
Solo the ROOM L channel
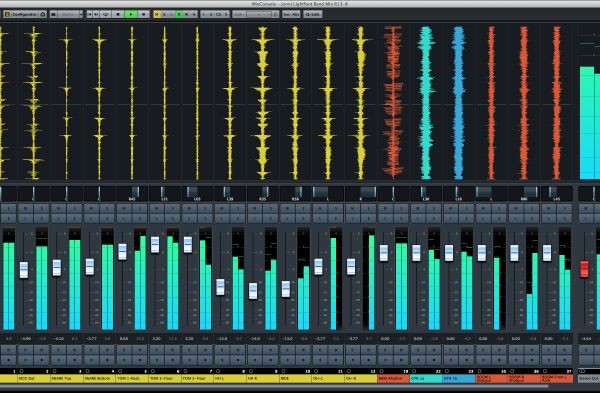(499, 209)
